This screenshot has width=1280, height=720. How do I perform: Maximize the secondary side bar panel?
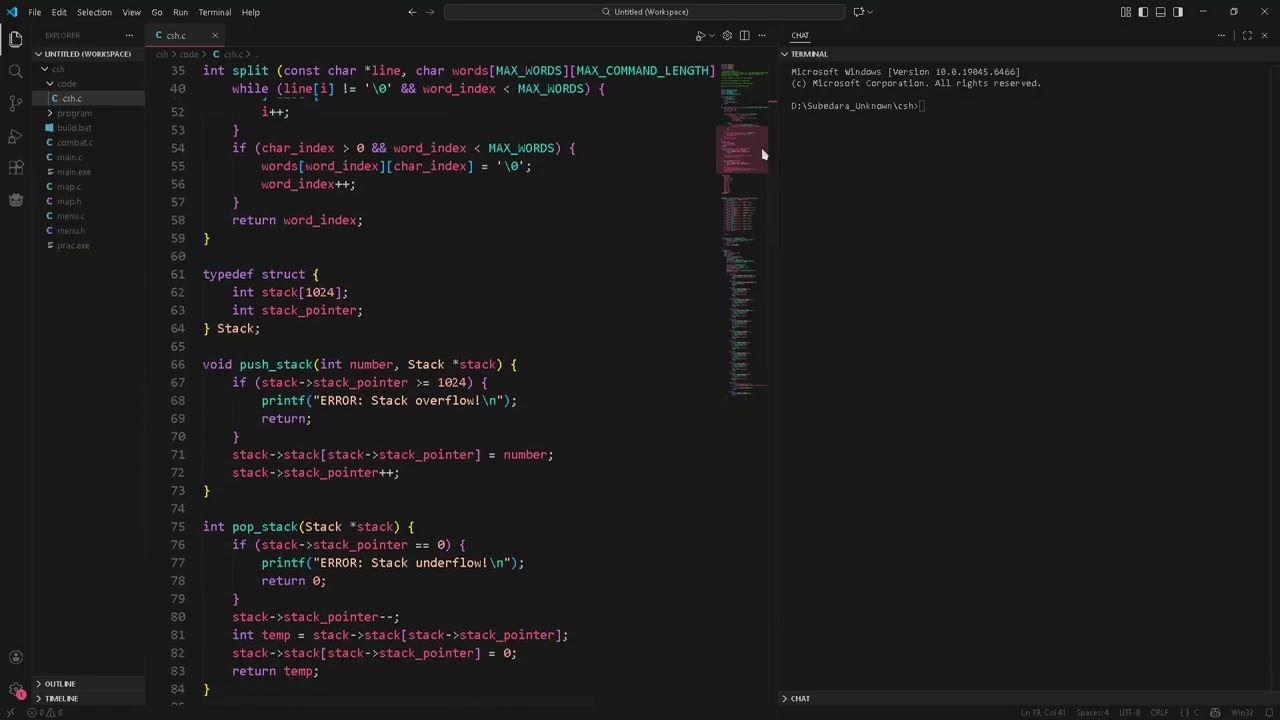point(1247,35)
